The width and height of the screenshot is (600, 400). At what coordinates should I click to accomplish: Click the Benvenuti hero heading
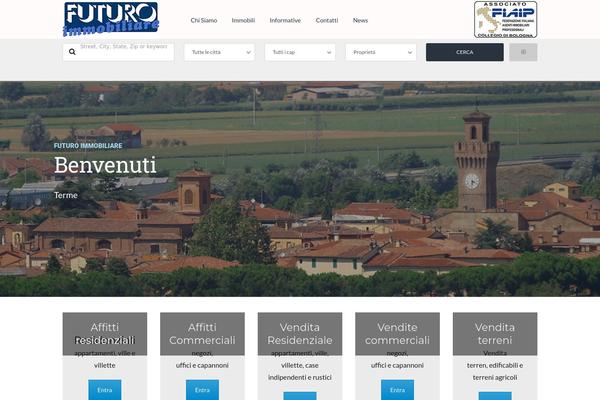[x=105, y=165]
